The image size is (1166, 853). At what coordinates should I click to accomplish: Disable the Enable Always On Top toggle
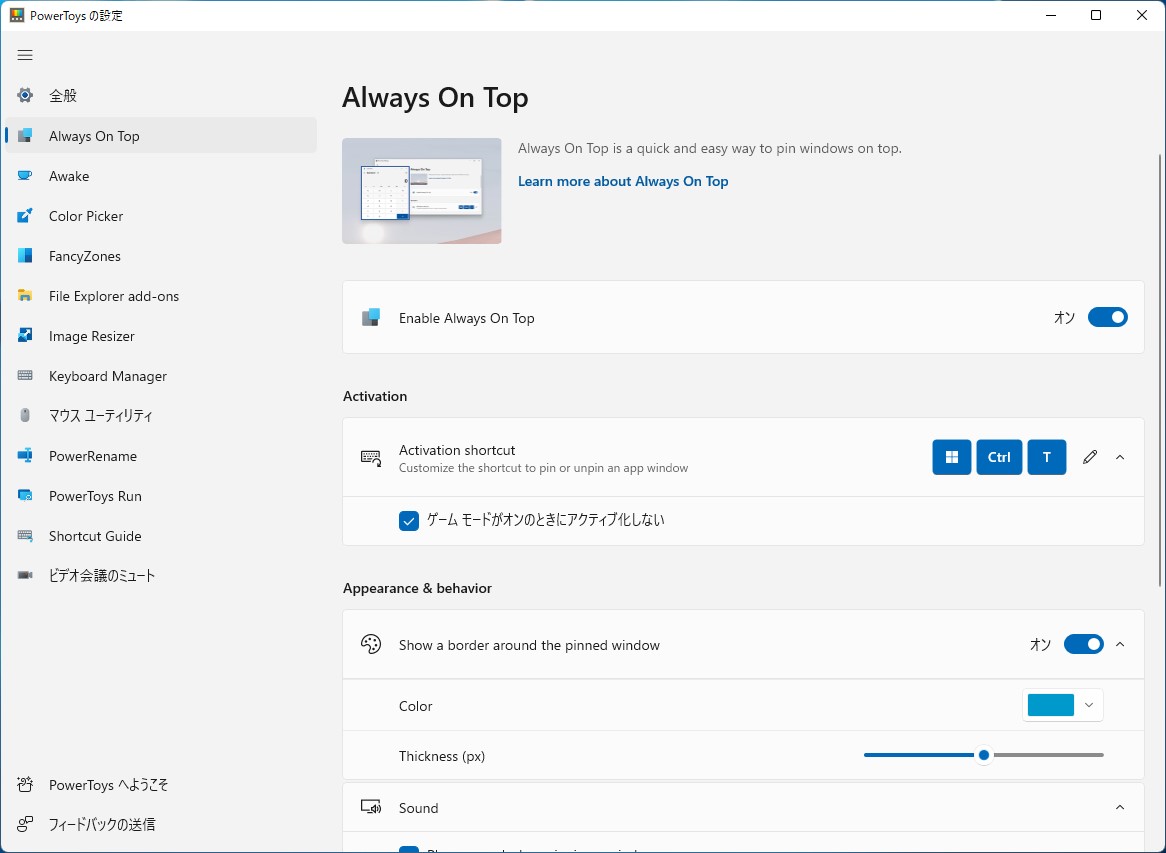pos(1107,318)
